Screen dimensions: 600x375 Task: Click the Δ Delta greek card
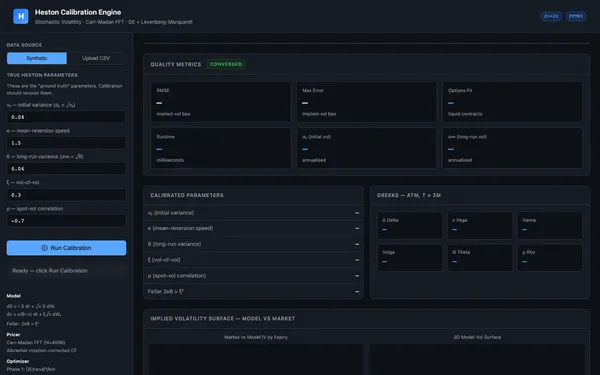[x=410, y=225]
